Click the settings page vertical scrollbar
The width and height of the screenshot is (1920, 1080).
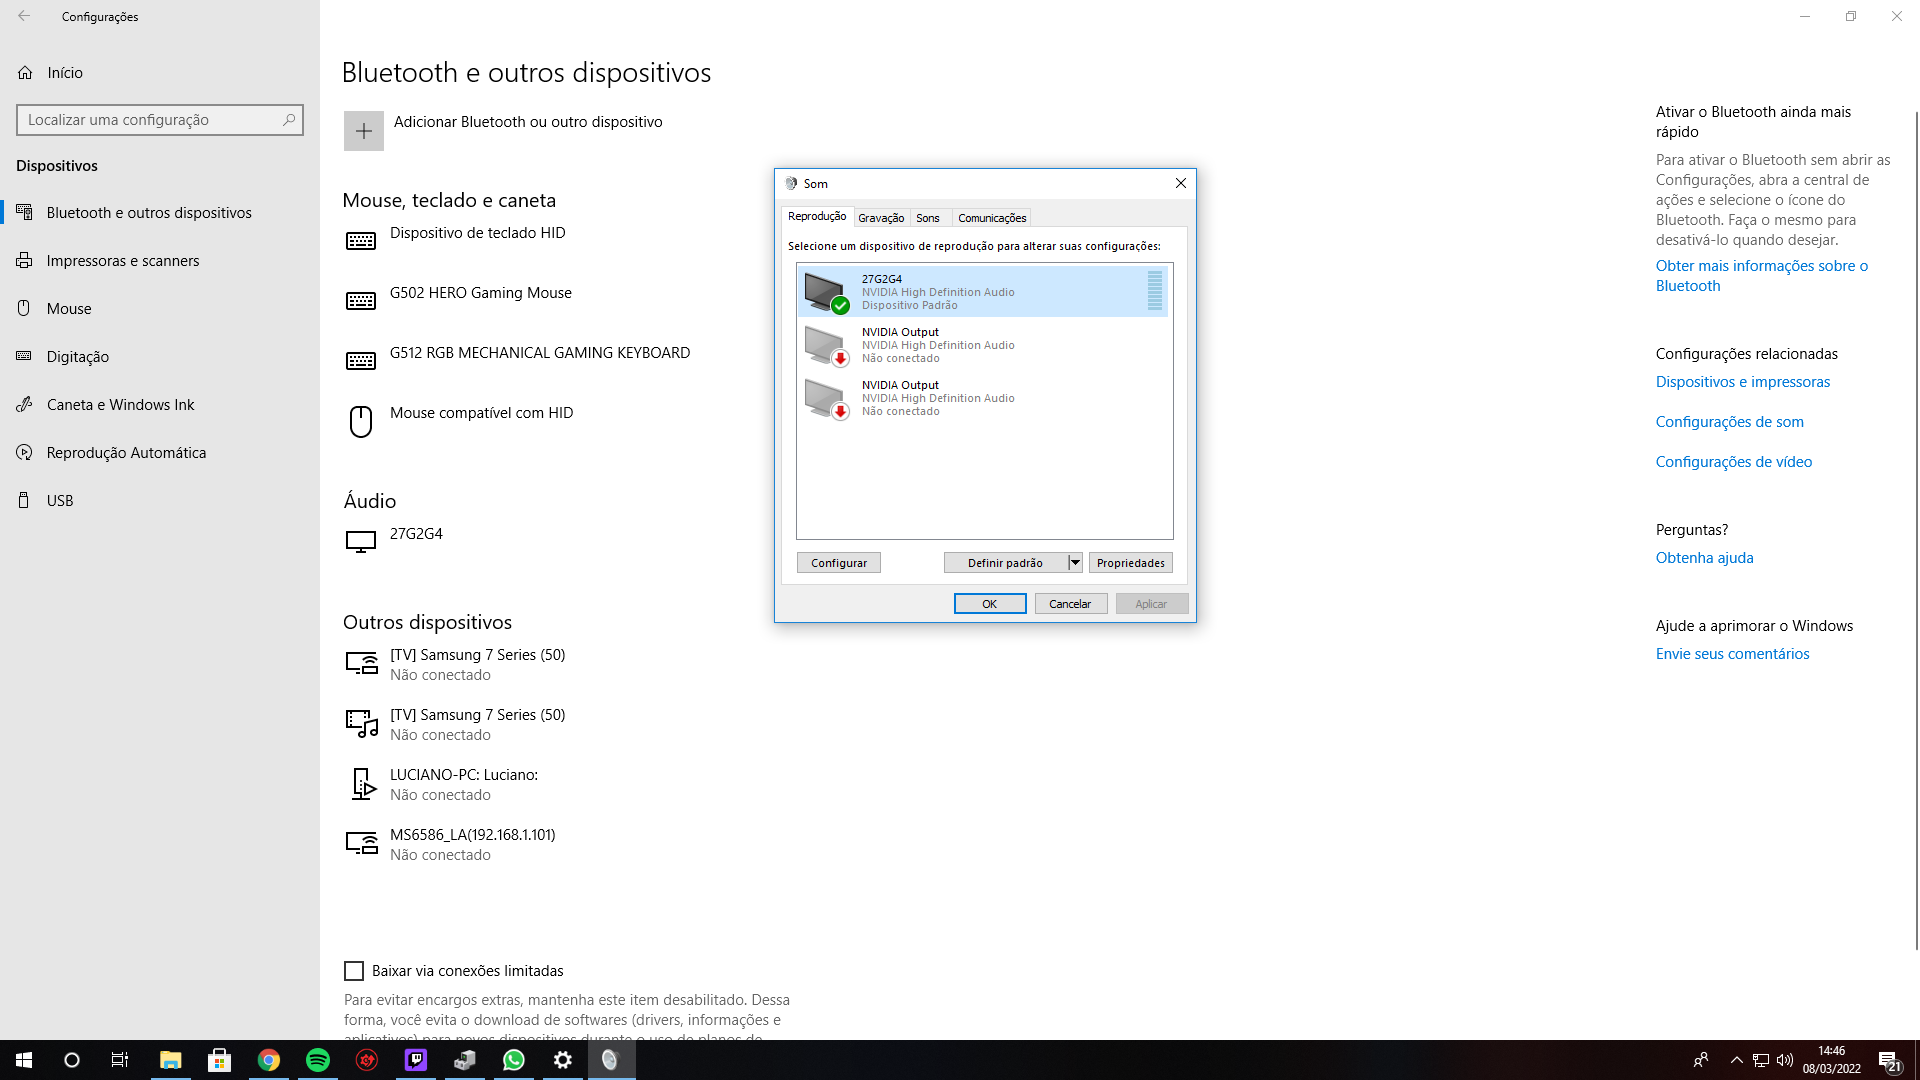tap(1916, 530)
